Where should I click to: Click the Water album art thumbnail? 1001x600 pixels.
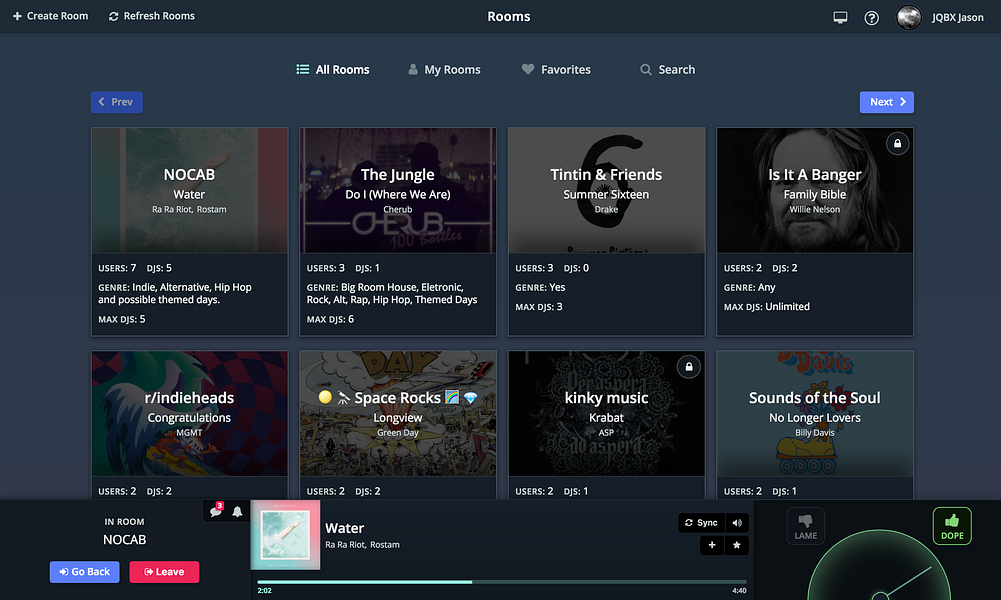coord(285,535)
